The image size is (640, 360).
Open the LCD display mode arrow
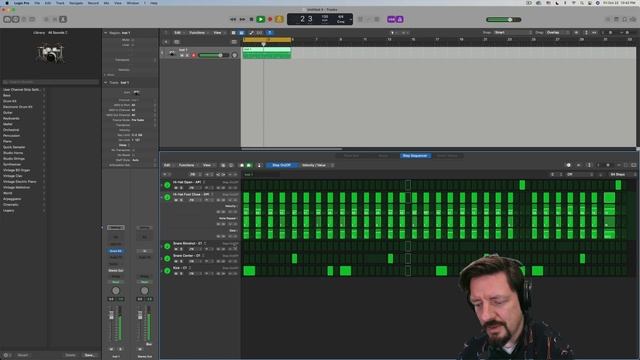pyautogui.click(x=351, y=19)
